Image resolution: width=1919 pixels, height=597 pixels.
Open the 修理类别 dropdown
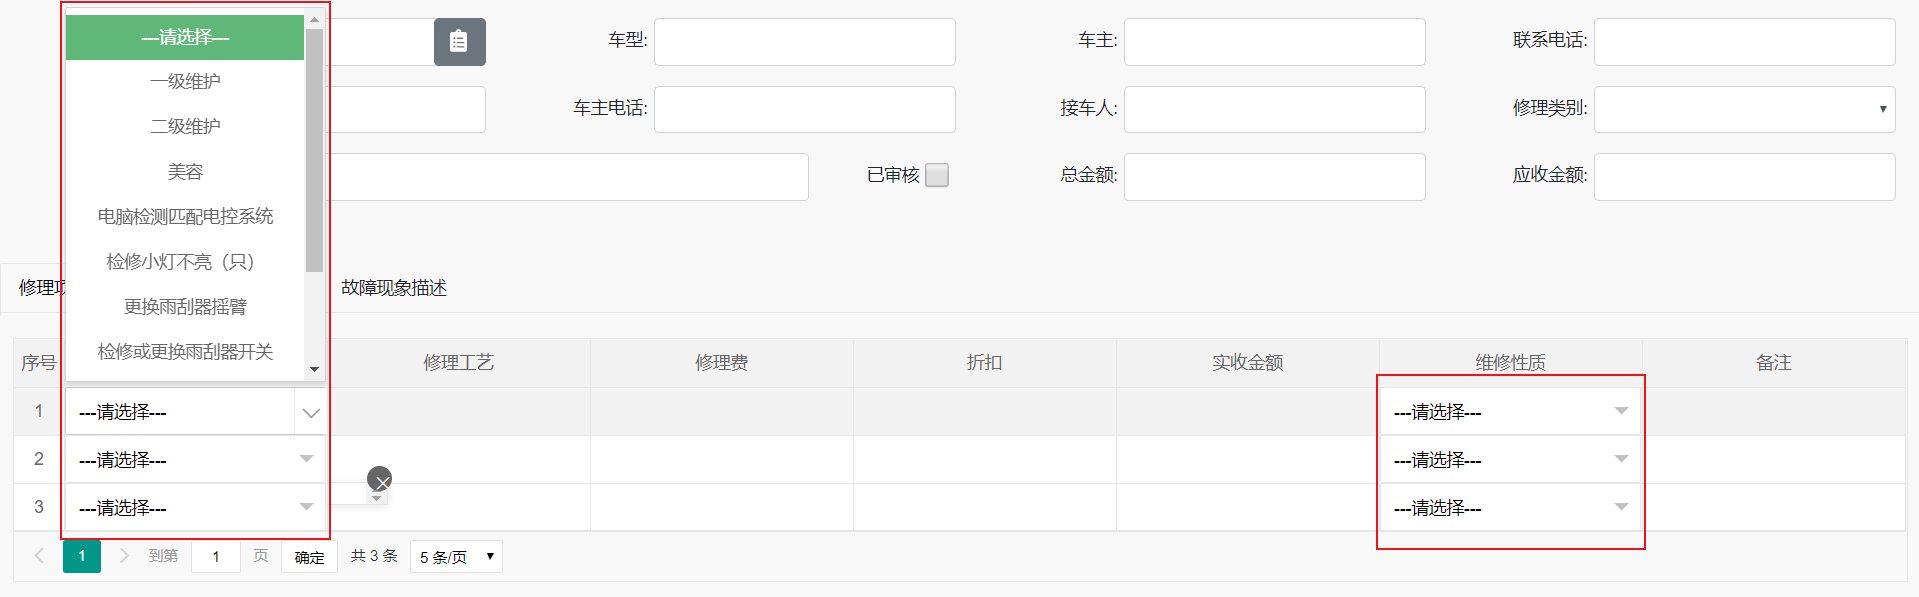pyautogui.click(x=1744, y=109)
